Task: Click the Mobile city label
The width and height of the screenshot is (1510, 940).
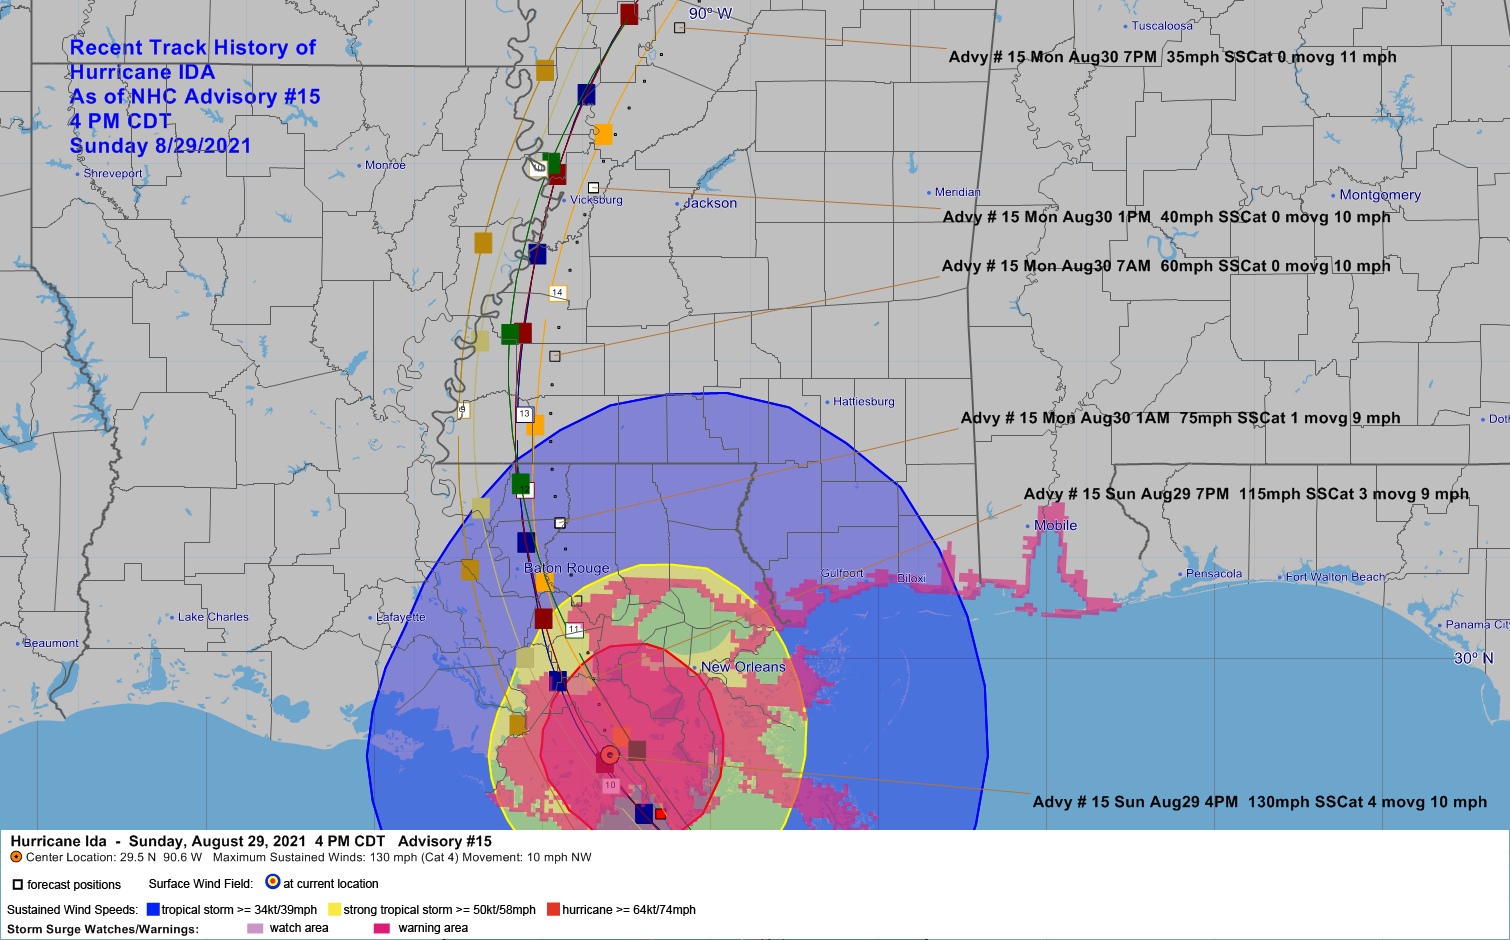Action: (x=1056, y=525)
